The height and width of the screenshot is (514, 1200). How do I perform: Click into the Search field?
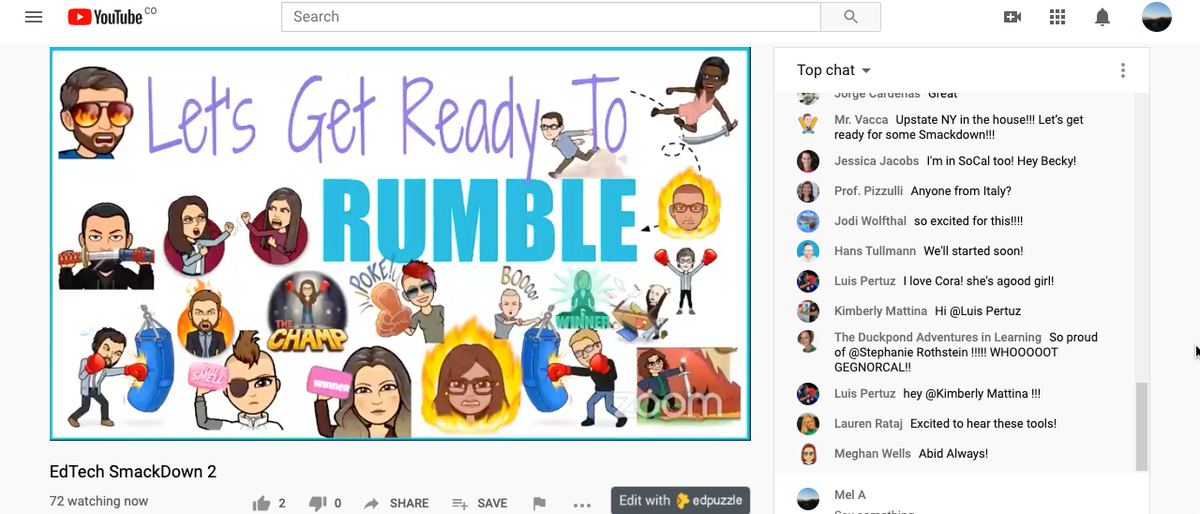pos(551,17)
